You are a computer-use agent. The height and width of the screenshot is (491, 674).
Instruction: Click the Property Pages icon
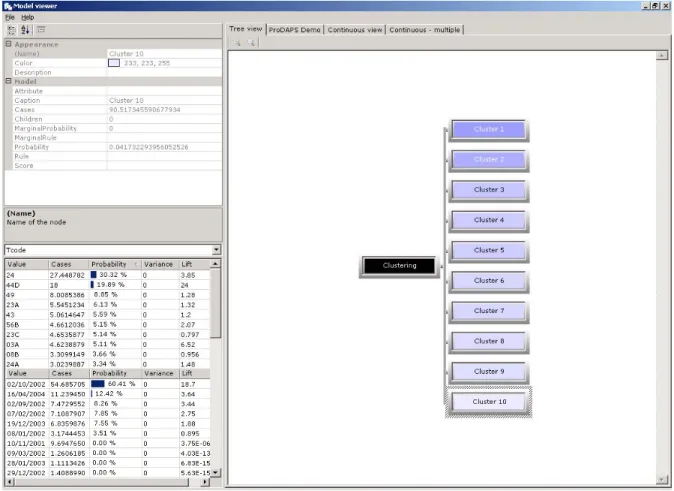[41, 30]
